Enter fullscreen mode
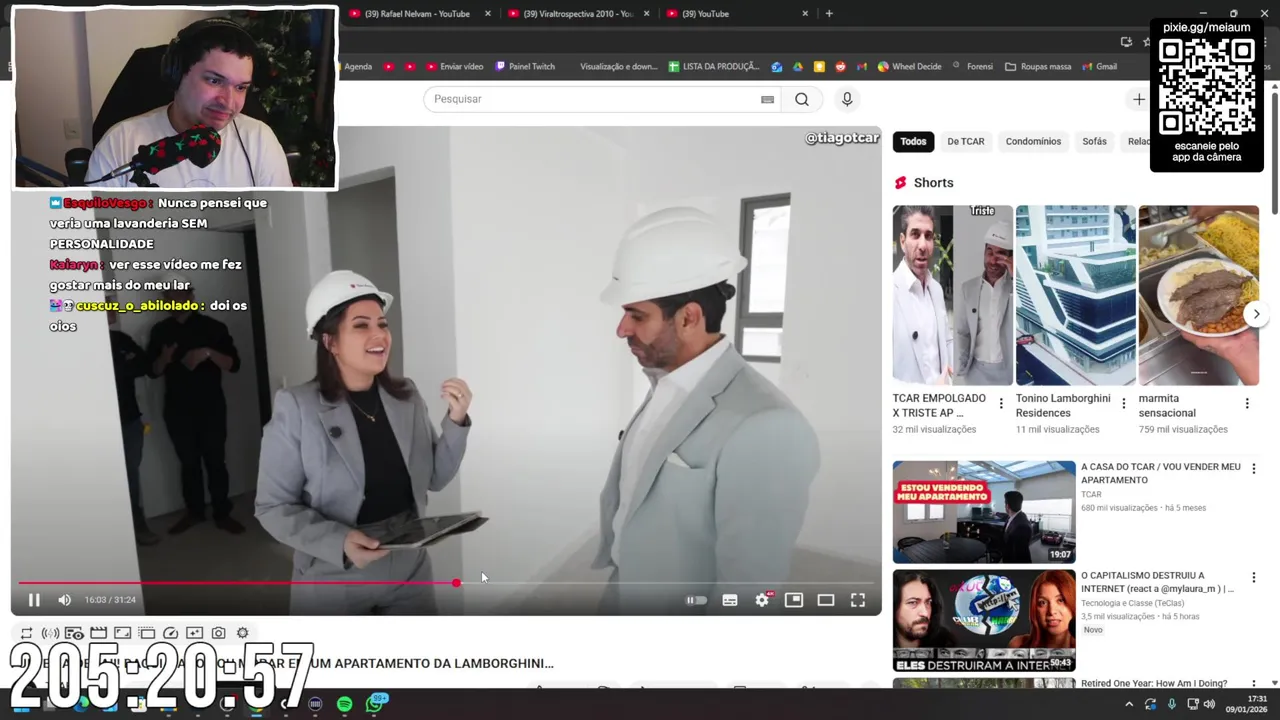1280x720 pixels. click(x=858, y=600)
